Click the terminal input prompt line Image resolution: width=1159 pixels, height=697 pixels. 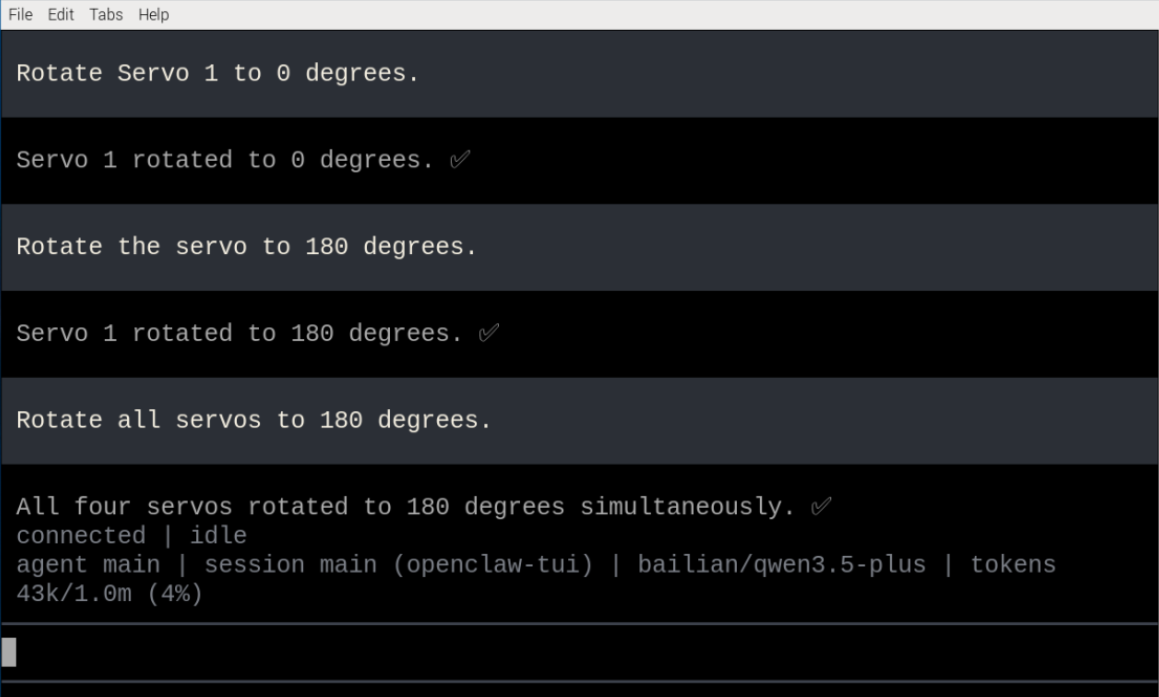pos(580,652)
